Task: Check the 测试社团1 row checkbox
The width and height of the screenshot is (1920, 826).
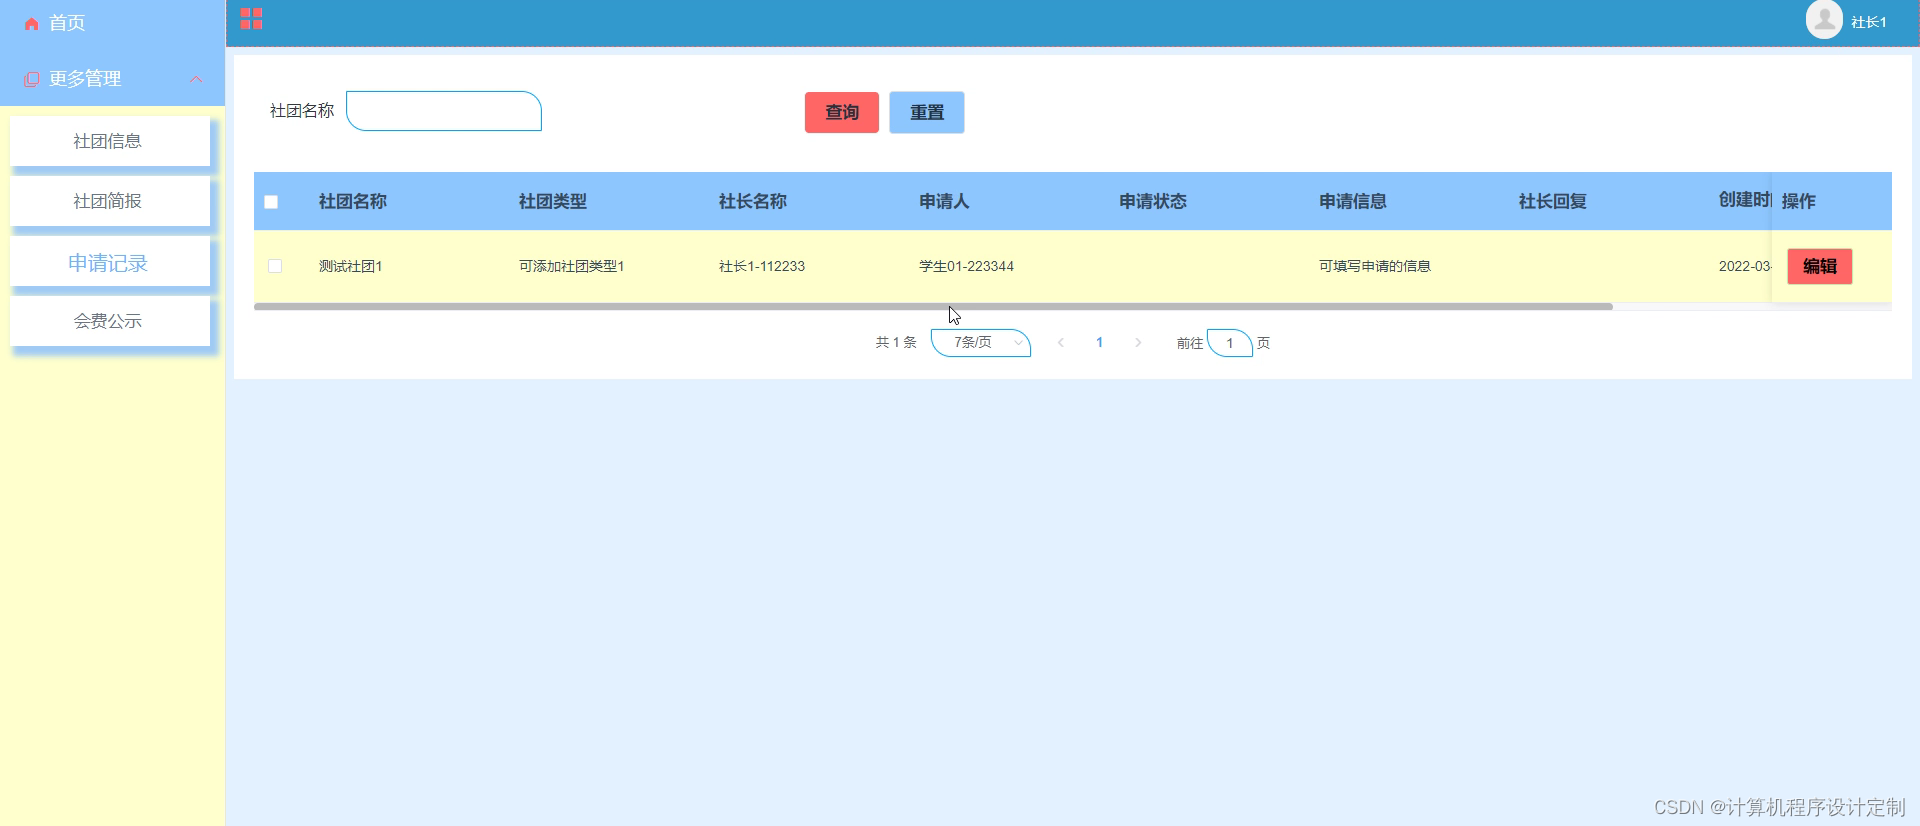Action: [275, 266]
